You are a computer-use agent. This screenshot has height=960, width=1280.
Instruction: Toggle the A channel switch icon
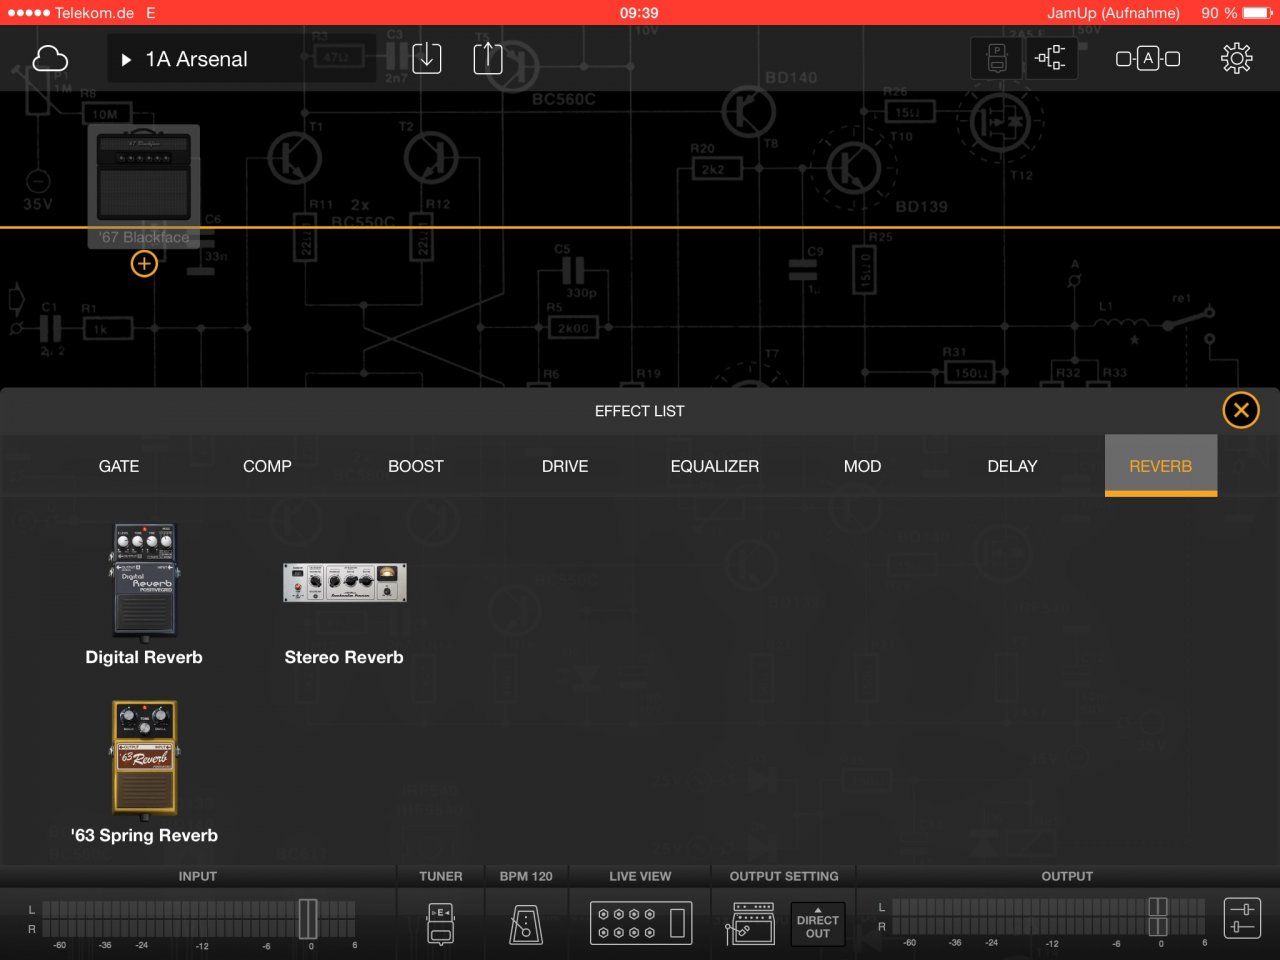coord(1148,59)
